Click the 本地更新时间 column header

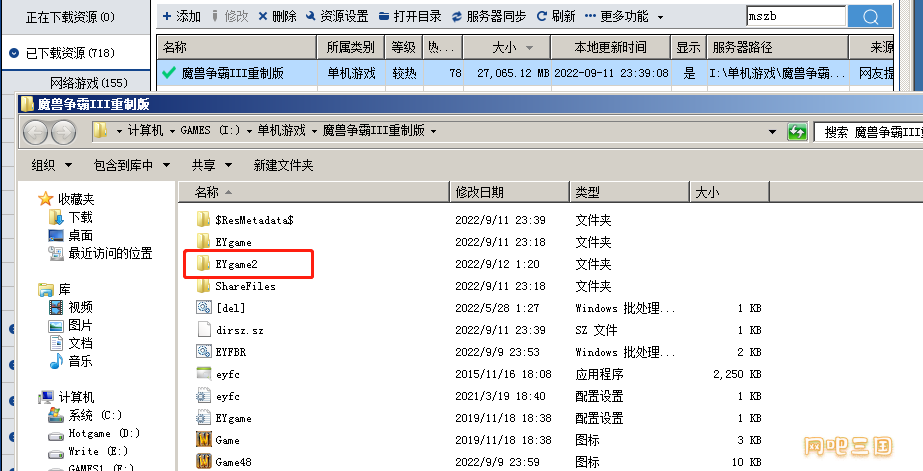610,47
